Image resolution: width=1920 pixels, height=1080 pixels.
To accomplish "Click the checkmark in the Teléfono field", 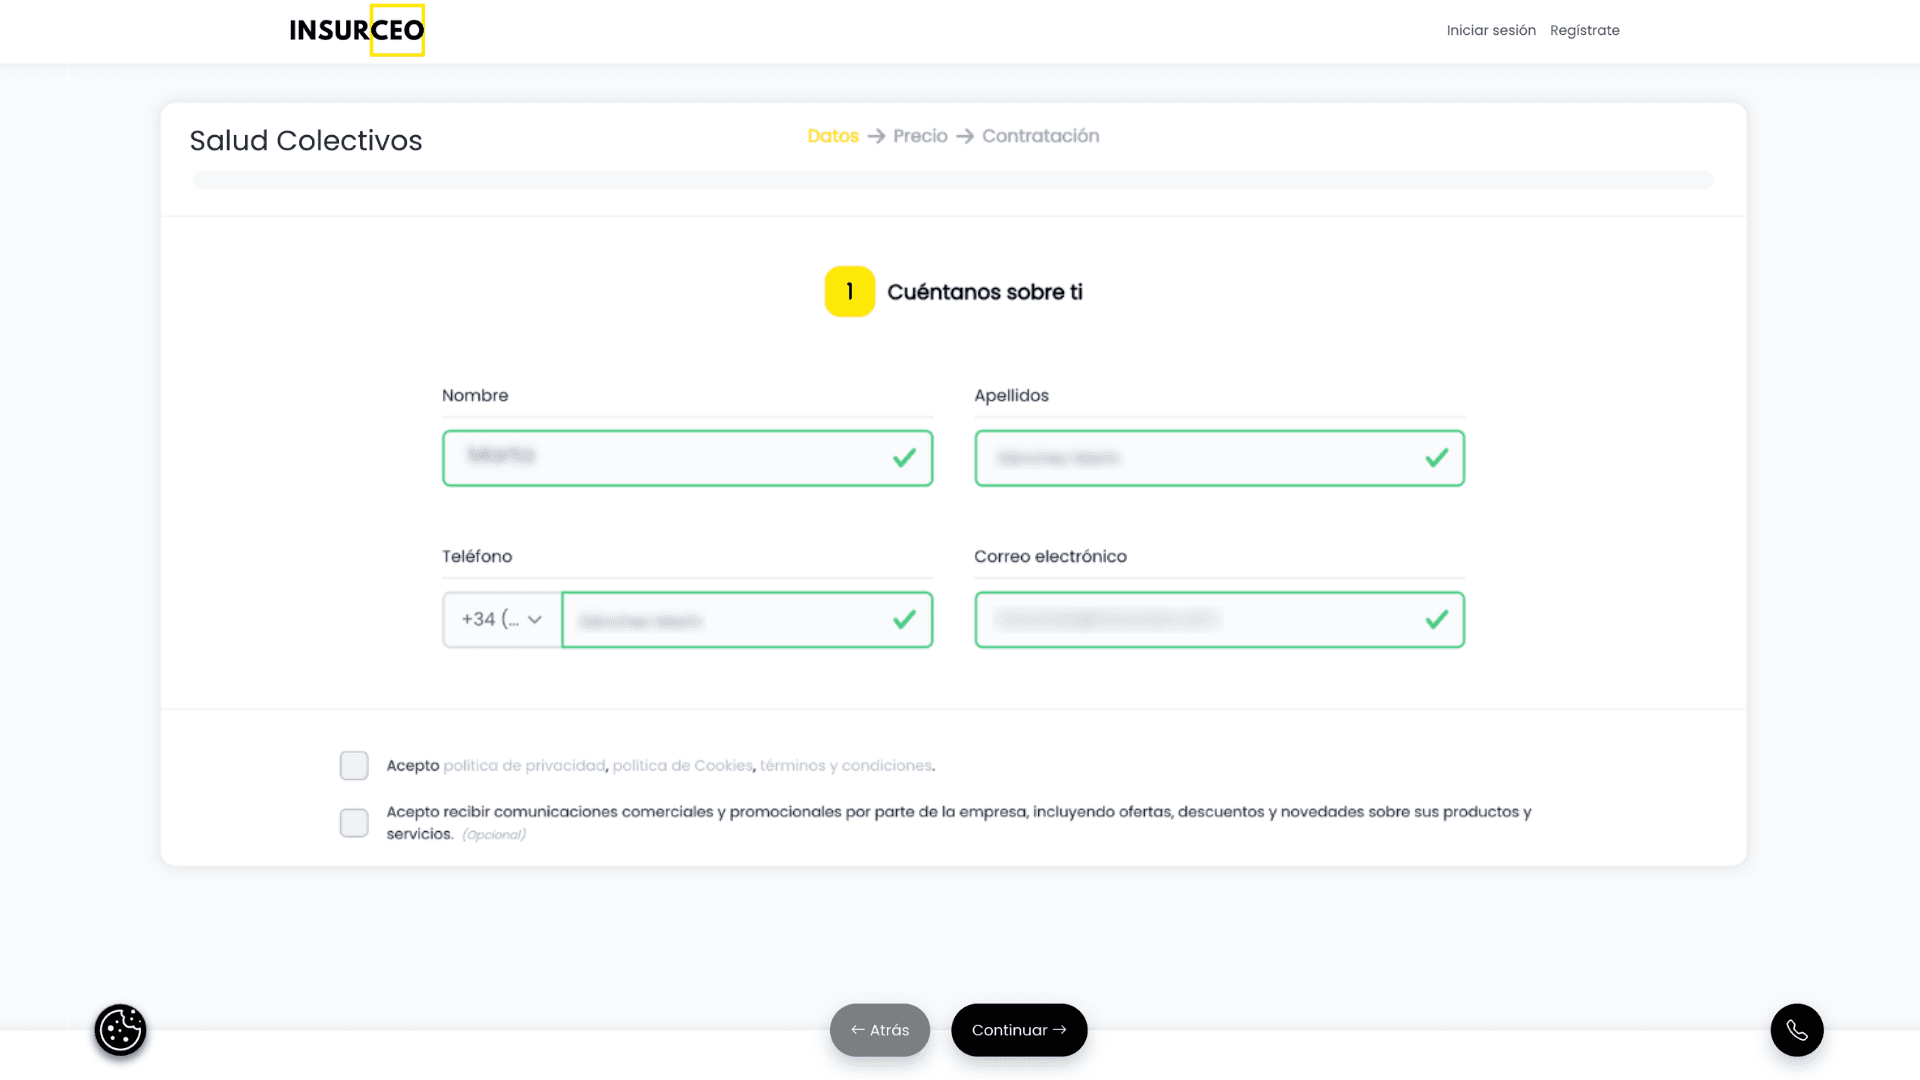I will click(x=904, y=620).
